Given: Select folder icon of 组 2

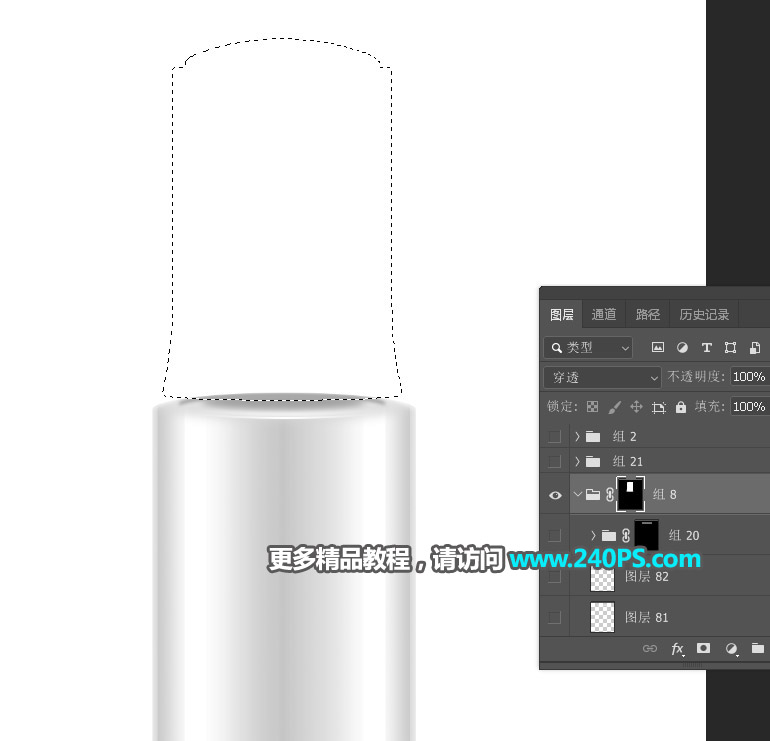Looking at the screenshot, I should coord(593,436).
